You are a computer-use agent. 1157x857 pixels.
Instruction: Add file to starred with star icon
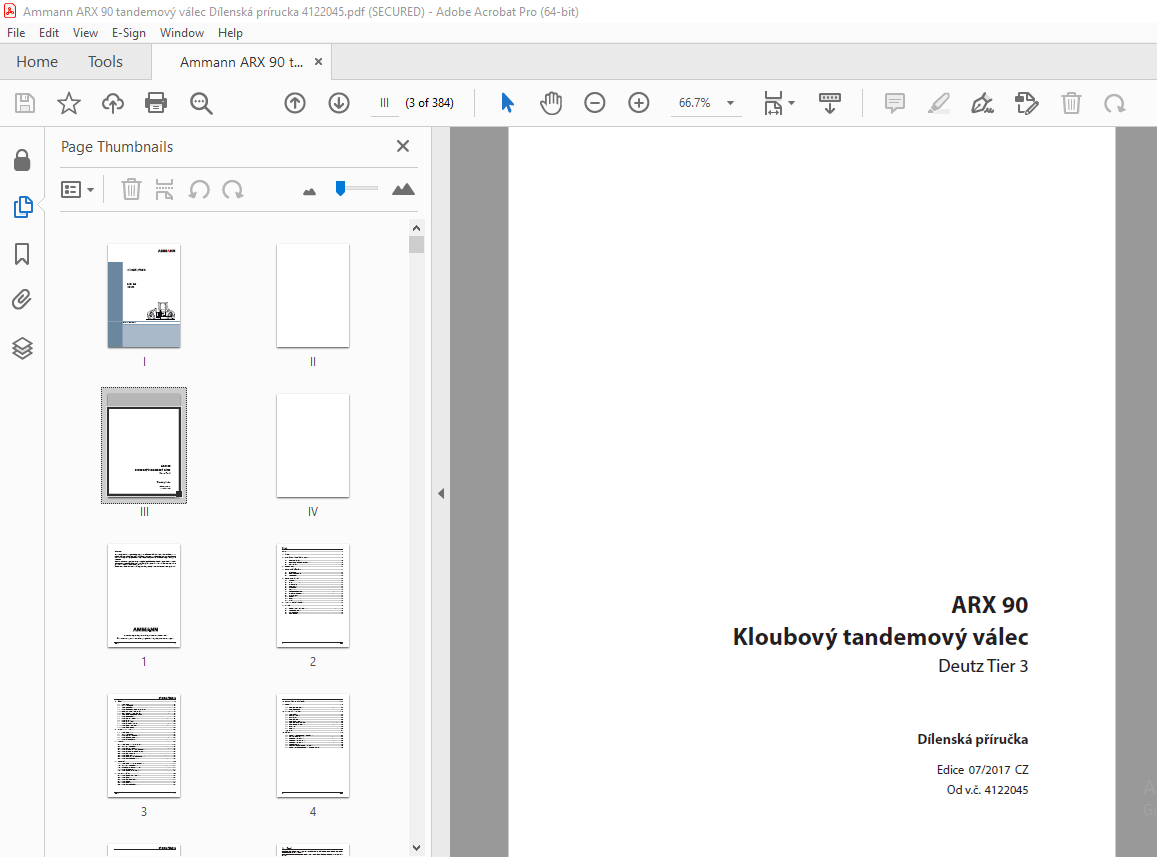pyautogui.click(x=69, y=103)
